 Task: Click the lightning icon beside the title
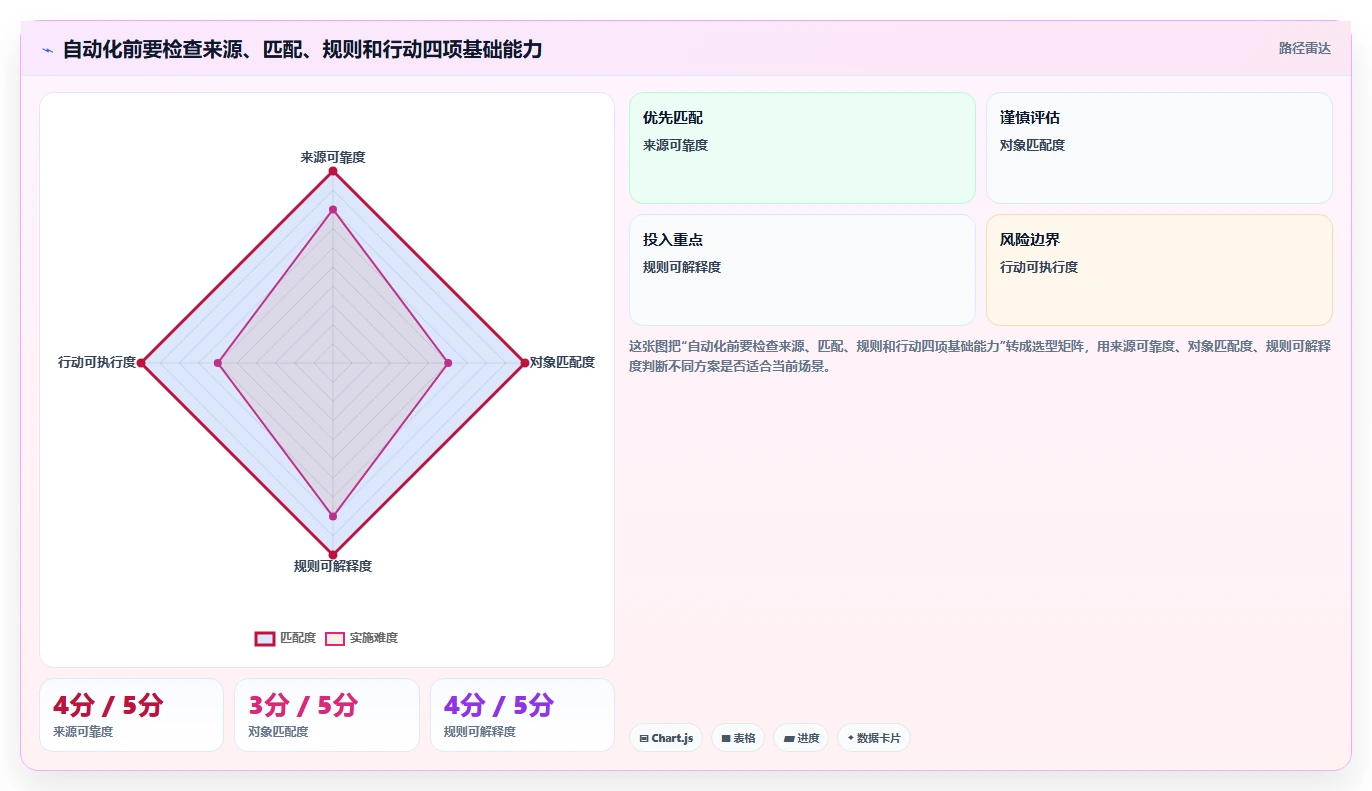47,49
